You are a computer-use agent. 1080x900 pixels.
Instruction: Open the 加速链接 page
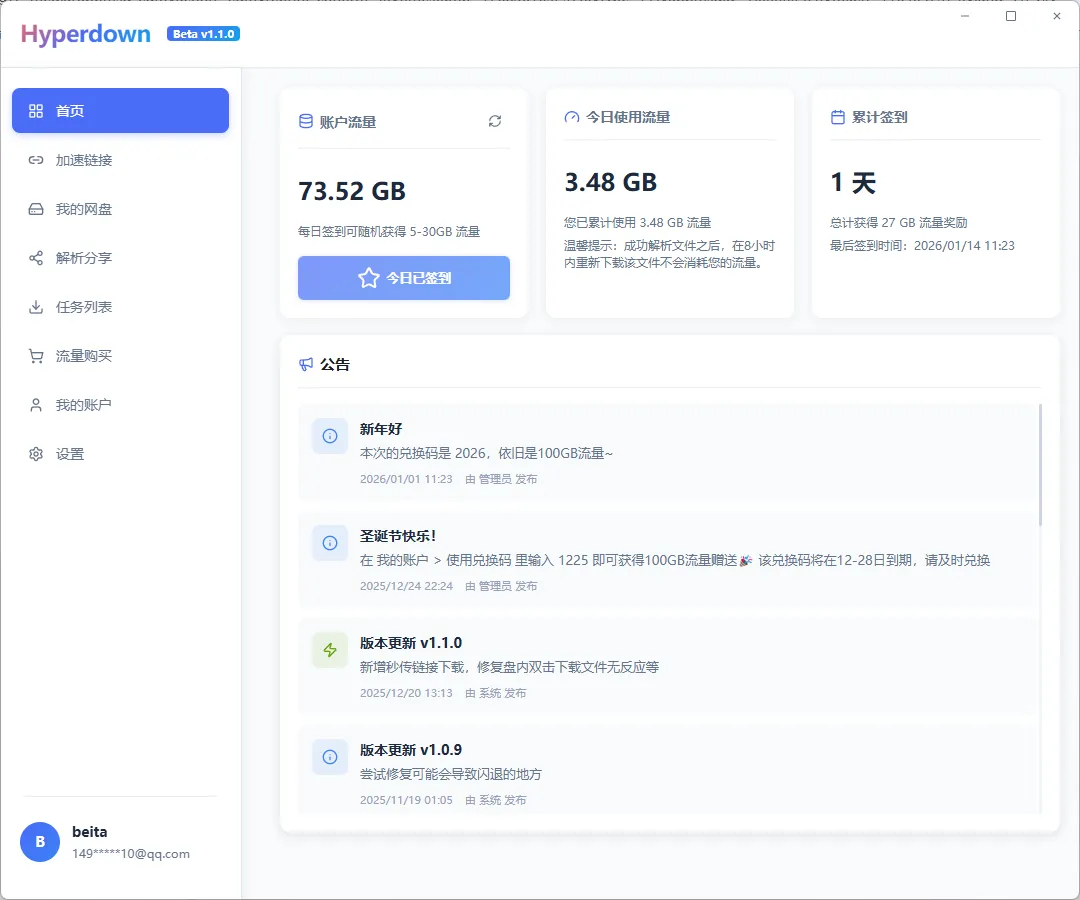(x=121, y=160)
